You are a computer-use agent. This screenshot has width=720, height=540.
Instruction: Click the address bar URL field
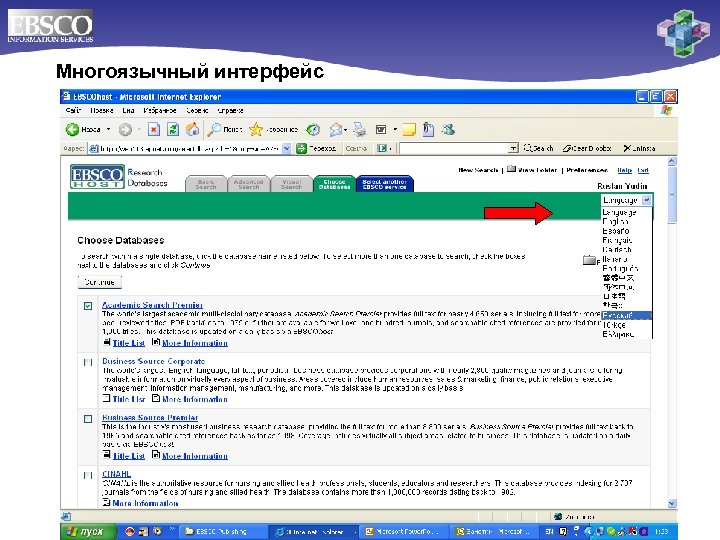pyautogui.click(x=189, y=148)
